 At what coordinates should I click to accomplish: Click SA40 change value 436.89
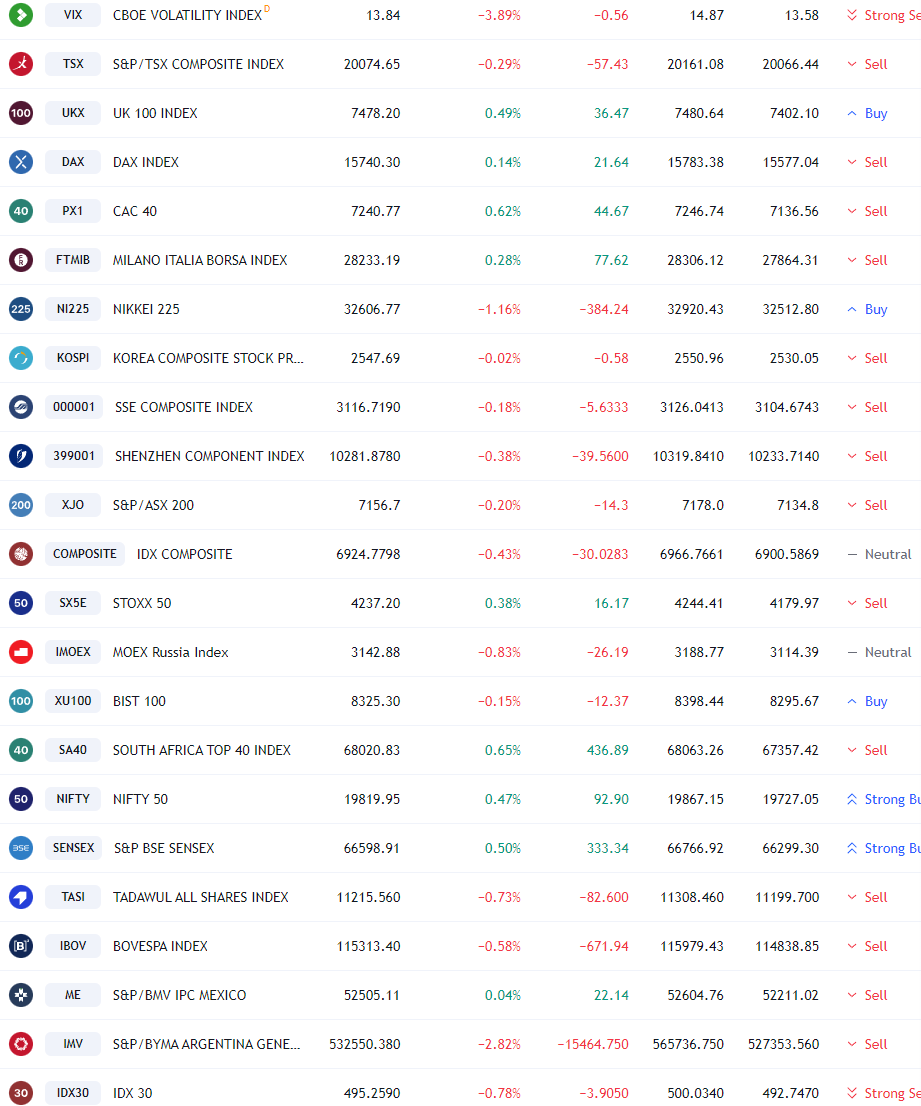(x=607, y=750)
